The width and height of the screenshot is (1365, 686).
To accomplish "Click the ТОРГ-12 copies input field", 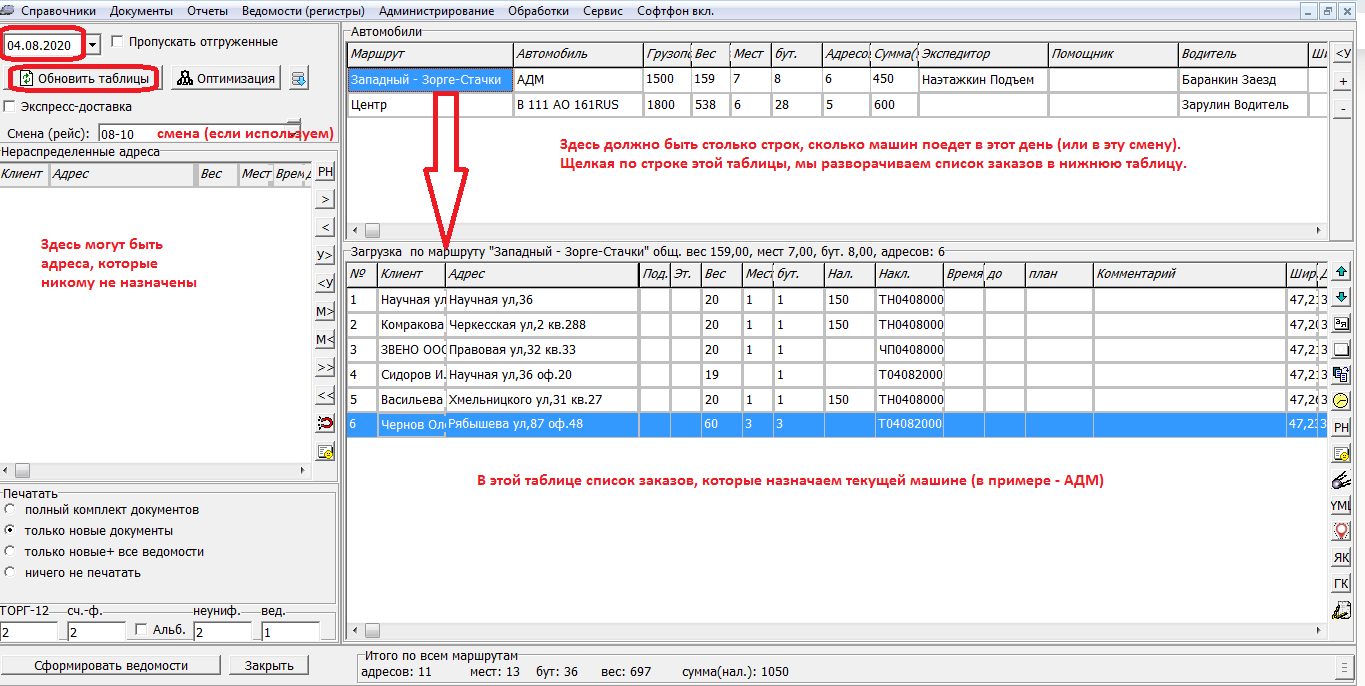I will tap(30, 632).
